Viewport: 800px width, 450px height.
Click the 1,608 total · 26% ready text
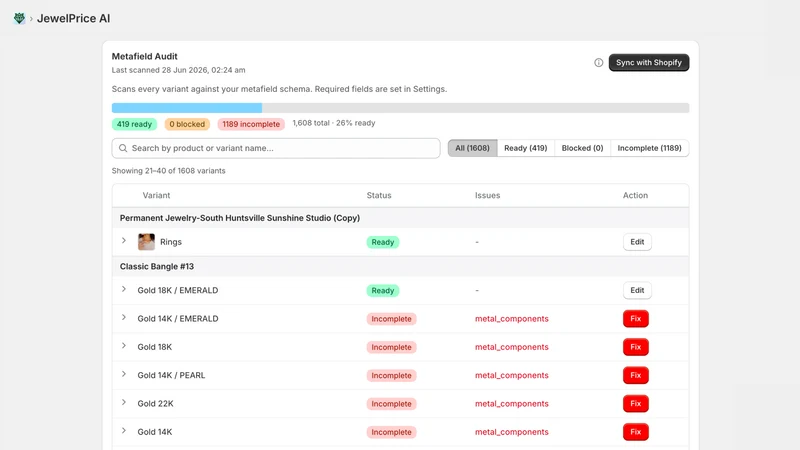click(334, 123)
